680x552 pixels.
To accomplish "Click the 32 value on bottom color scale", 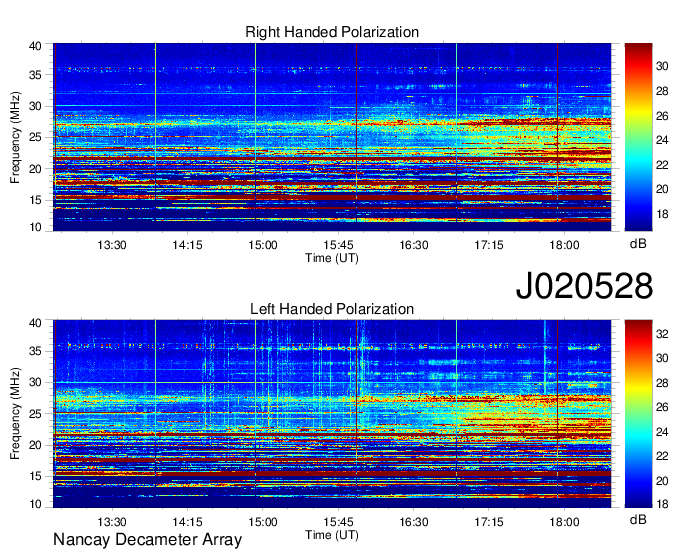I will [x=662, y=333].
